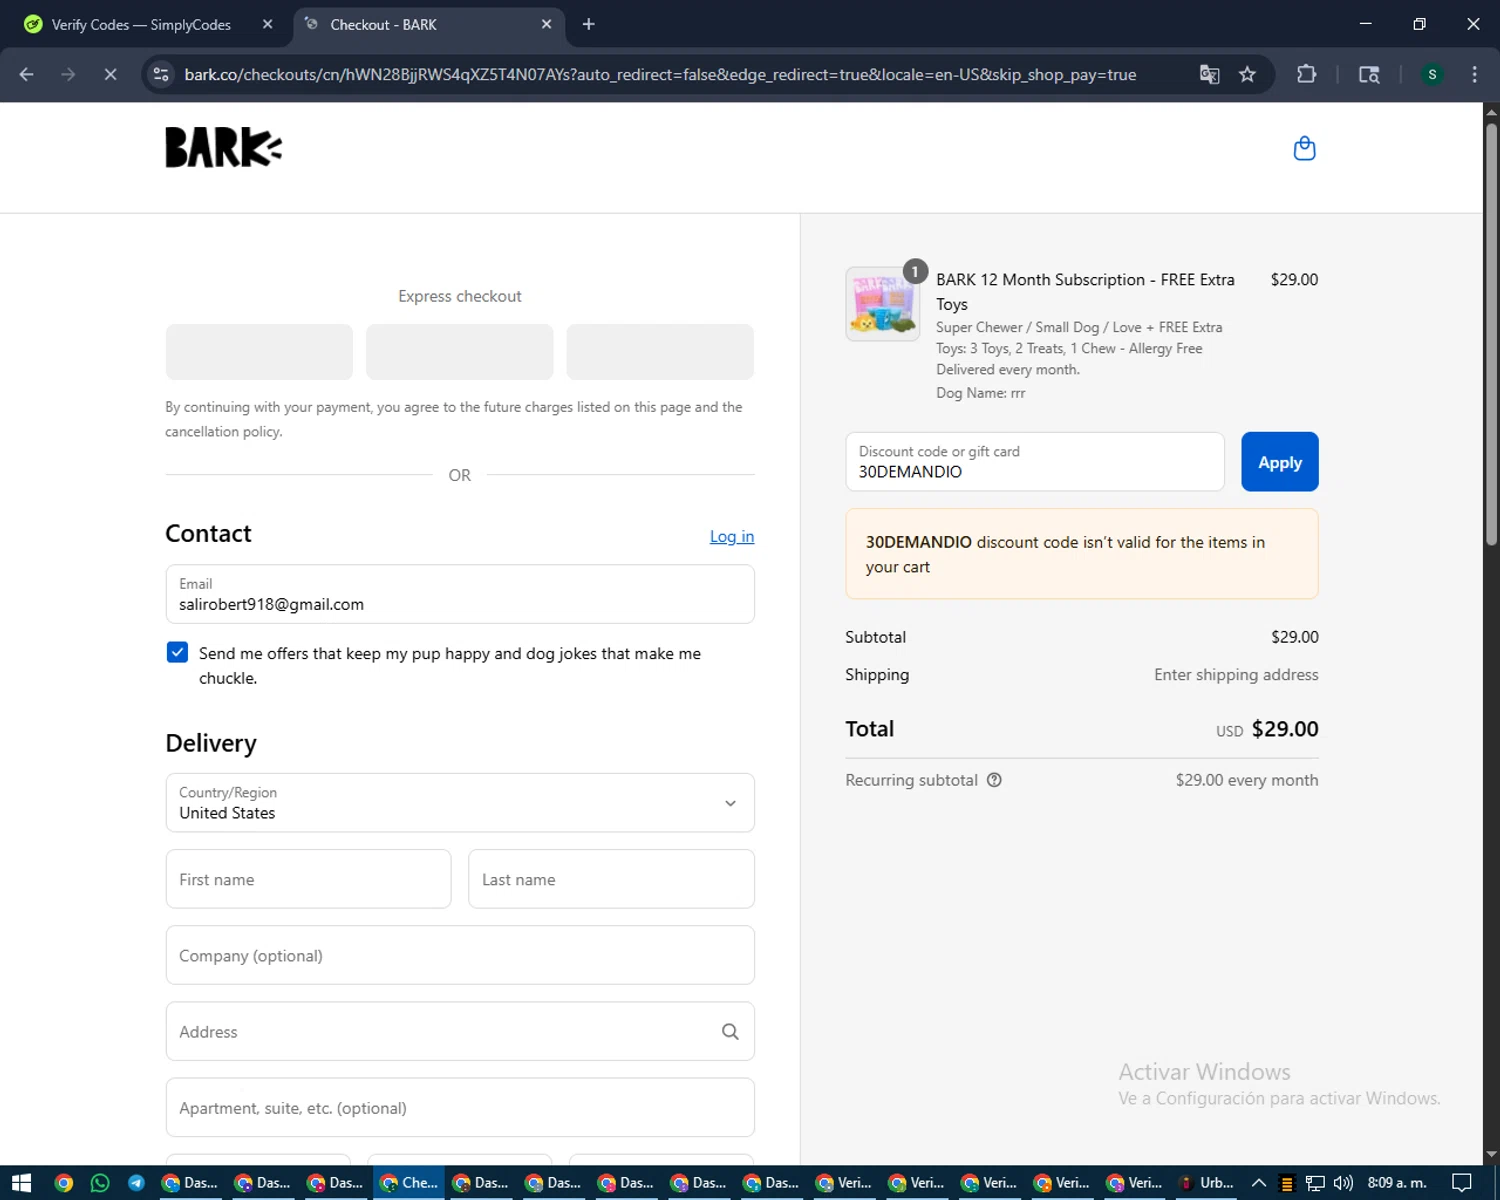The width and height of the screenshot is (1500, 1200).
Task: Click the translate page icon
Action: (x=1209, y=74)
